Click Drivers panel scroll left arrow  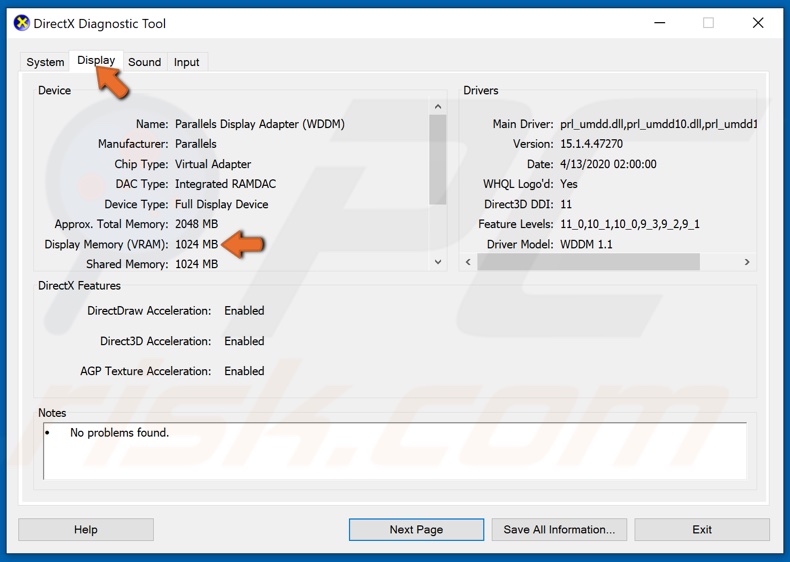pyautogui.click(x=468, y=262)
